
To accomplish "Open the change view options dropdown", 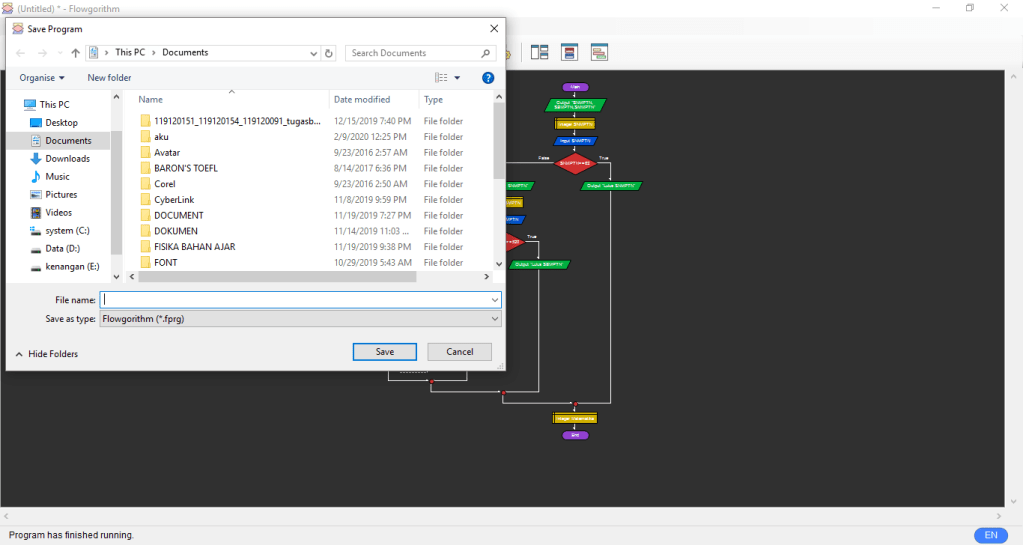I will point(457,77).
